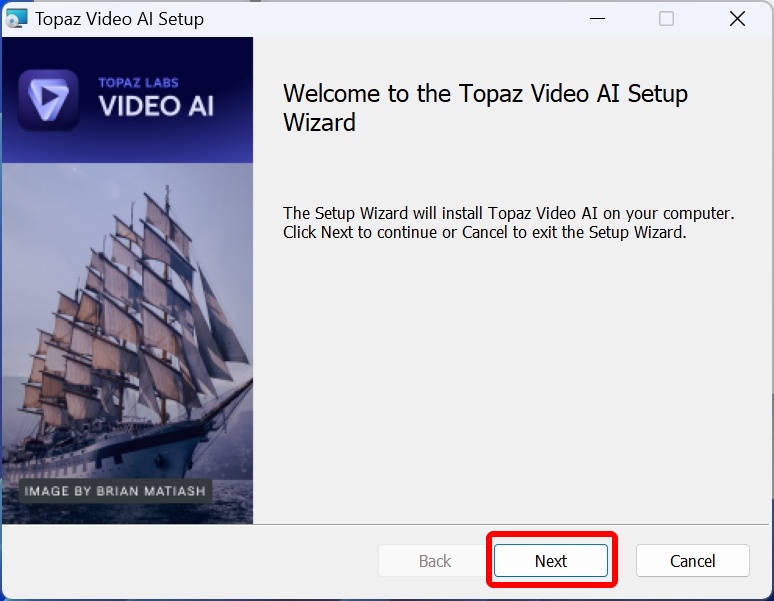This screenshot has width=774, height=601.
Task: Click the sailing ship banner image
Action: (127, 343)
